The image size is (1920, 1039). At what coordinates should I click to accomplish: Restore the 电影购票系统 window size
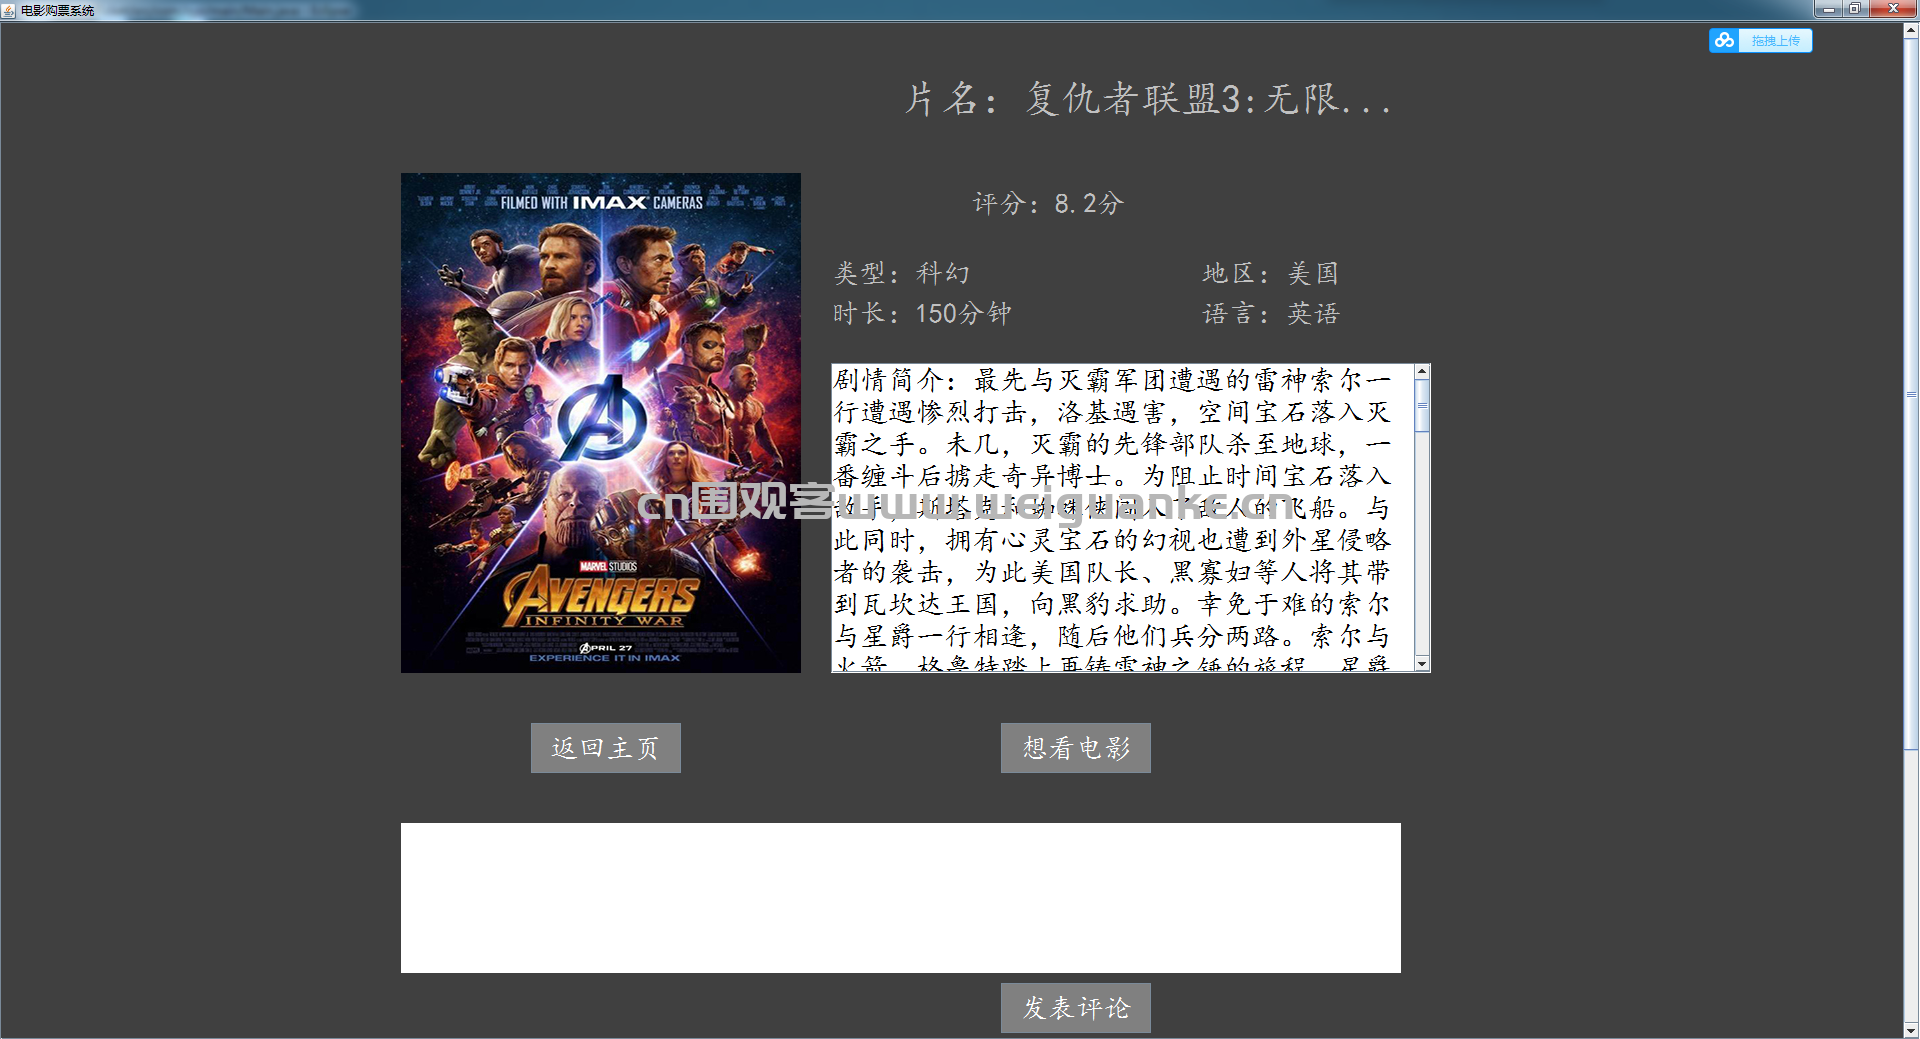1855,9
